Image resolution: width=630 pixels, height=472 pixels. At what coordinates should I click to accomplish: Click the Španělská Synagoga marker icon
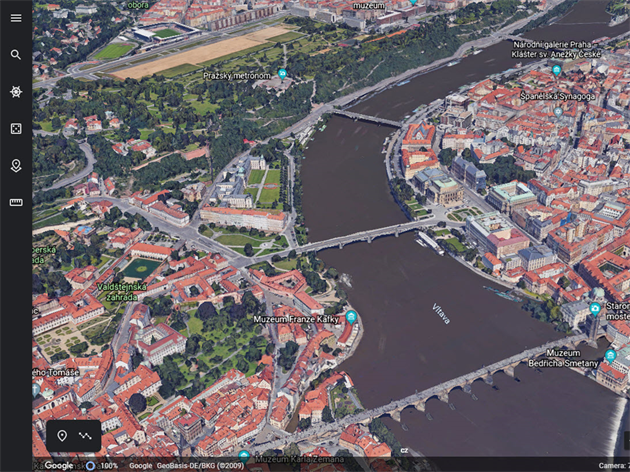point(558,112)
